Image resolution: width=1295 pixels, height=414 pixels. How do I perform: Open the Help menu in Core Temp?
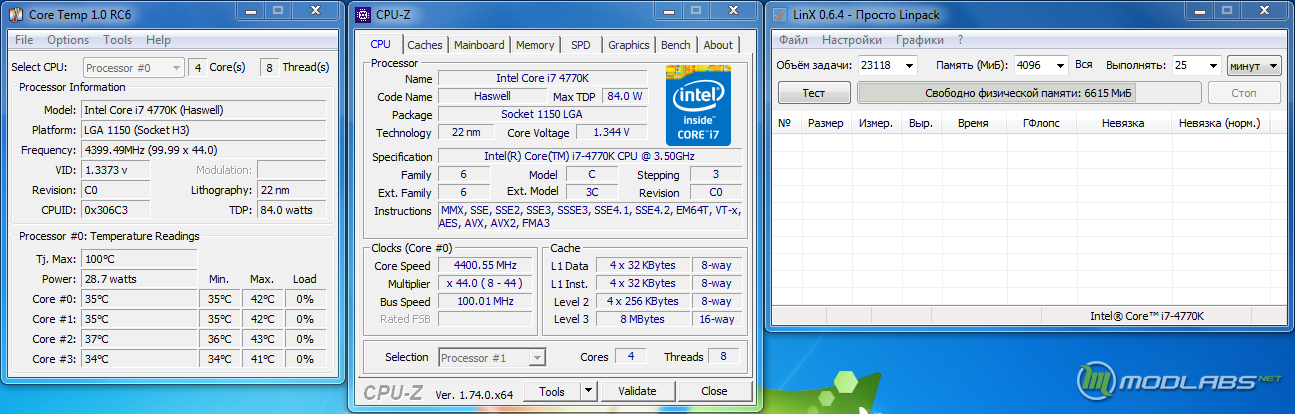coord(158,40)
